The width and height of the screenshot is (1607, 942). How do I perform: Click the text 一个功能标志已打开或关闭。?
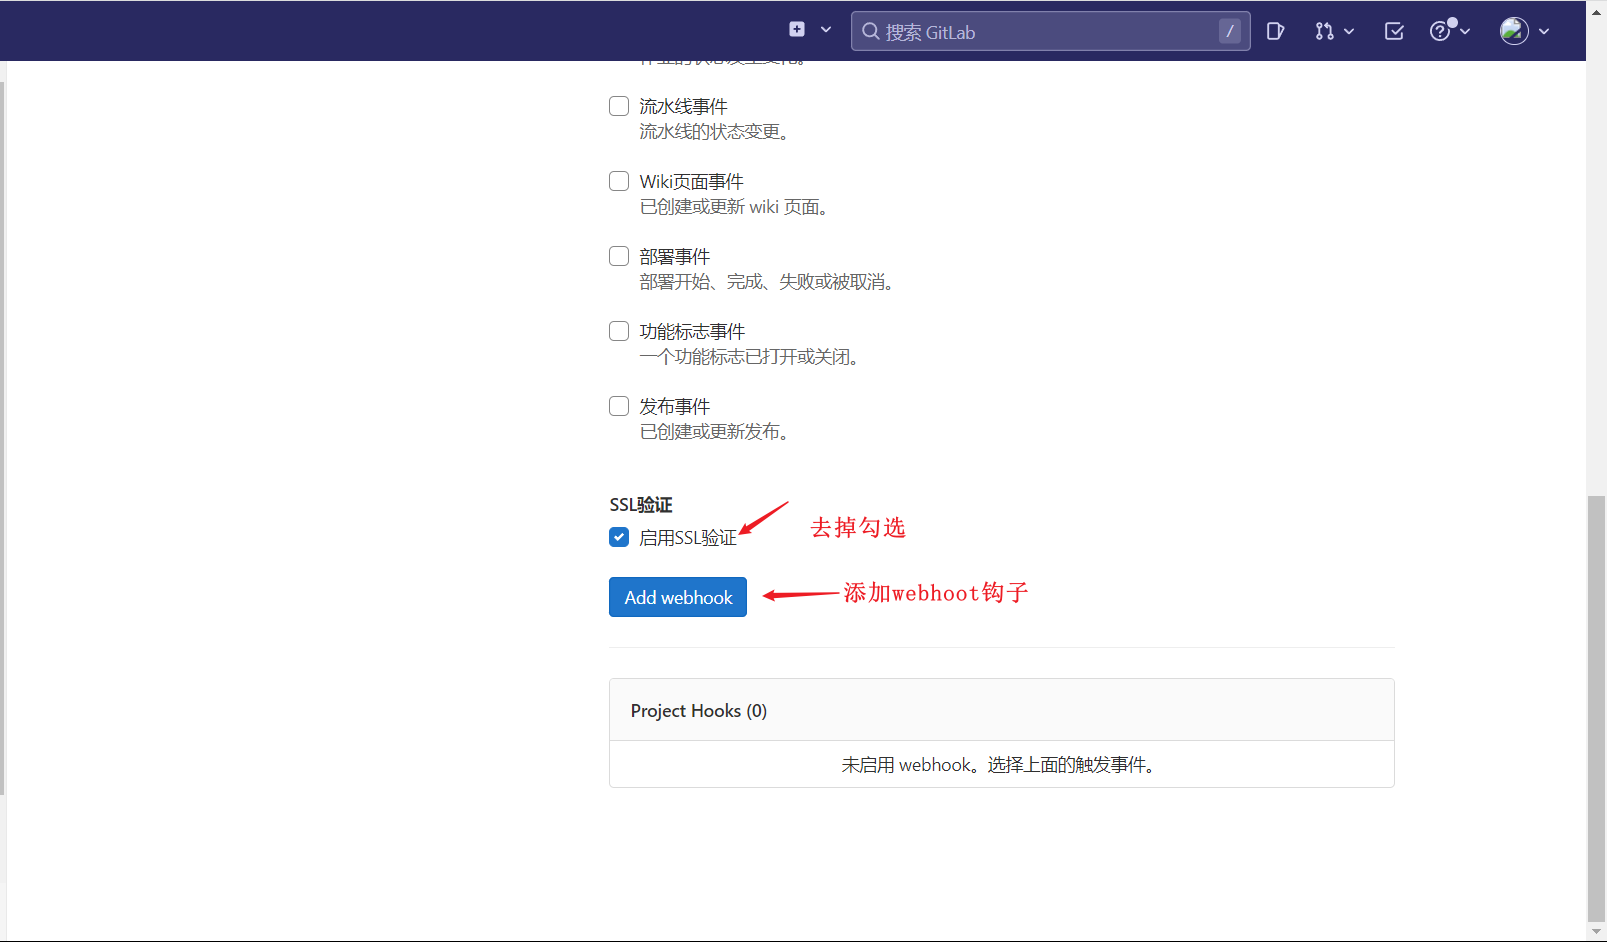(750, 357)
